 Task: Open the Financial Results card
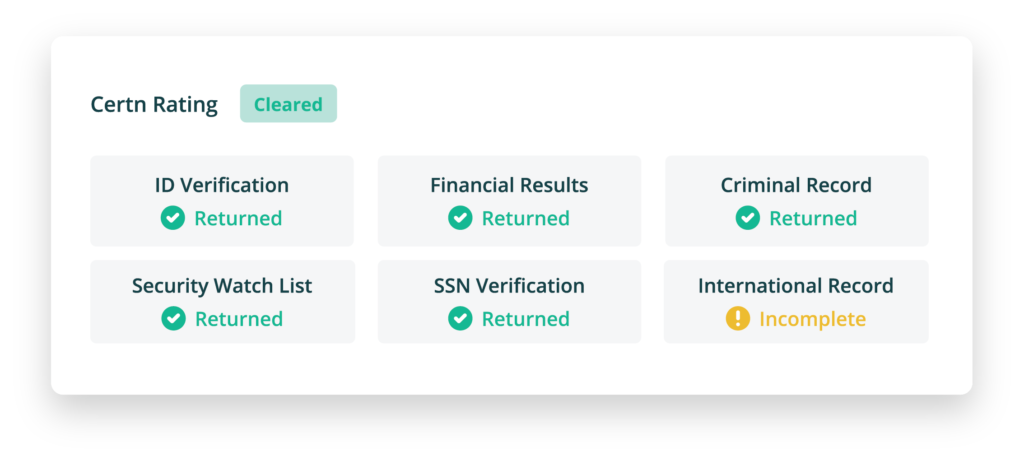[509, 200]
